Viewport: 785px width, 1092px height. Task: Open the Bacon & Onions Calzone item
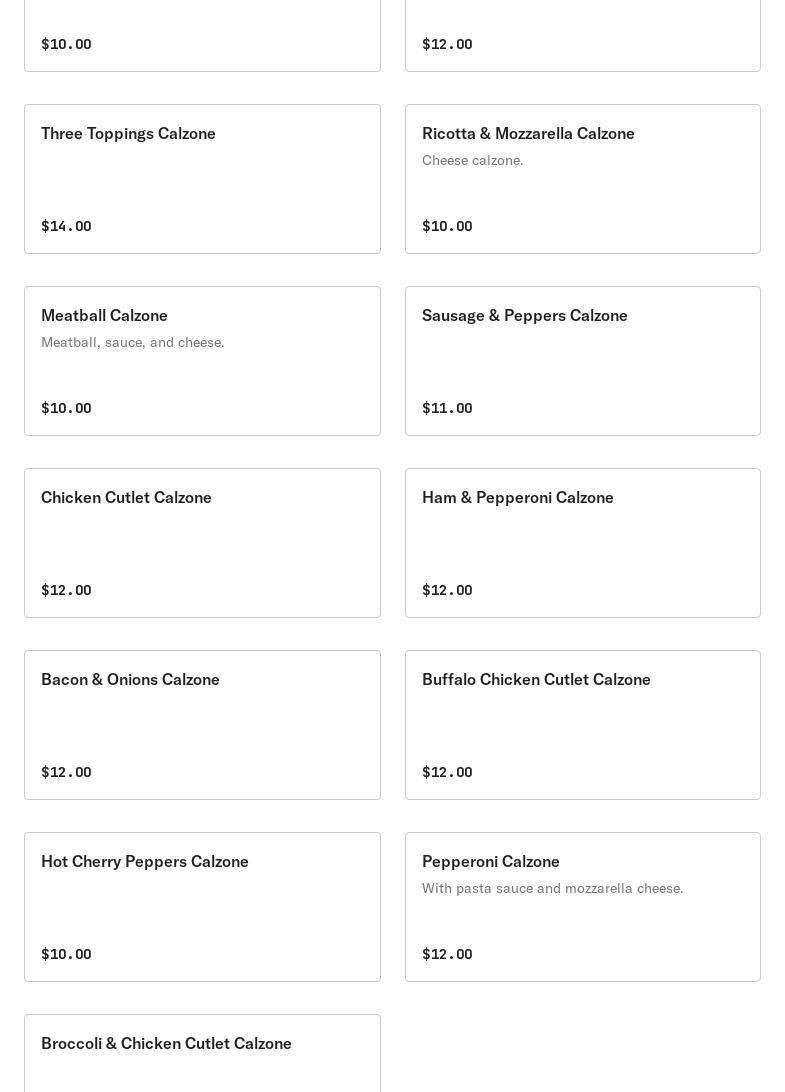click(x=202, y=724)
